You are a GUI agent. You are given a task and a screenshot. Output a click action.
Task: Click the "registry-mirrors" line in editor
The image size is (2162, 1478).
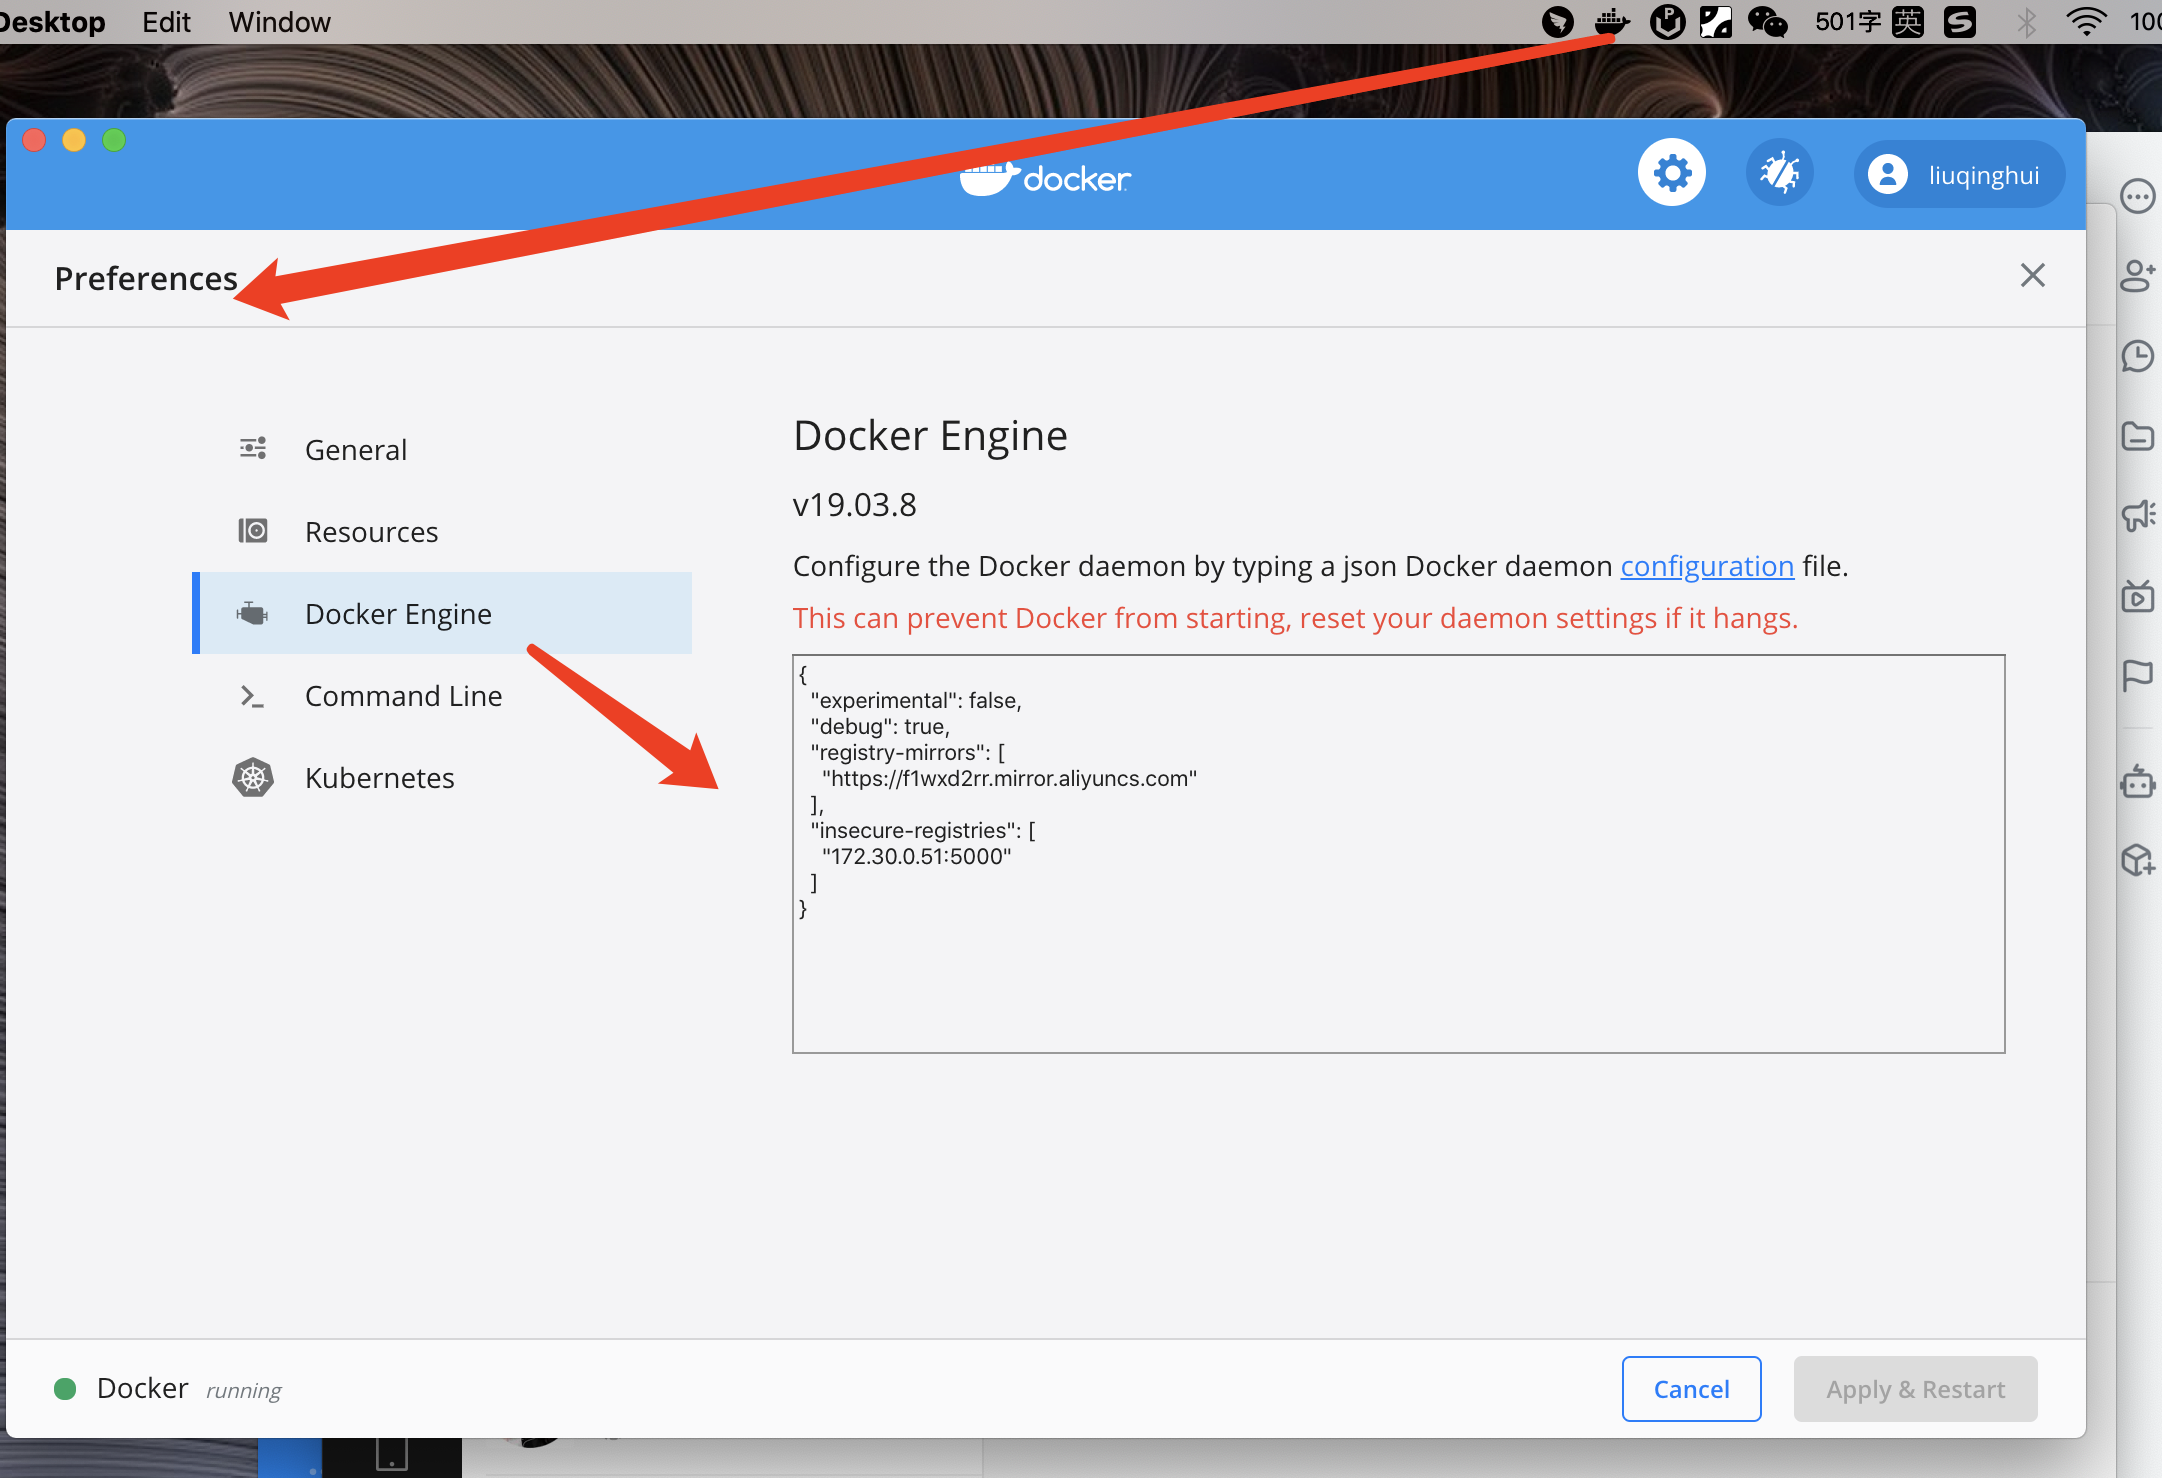pyautogui.click(x=908, y=752)
